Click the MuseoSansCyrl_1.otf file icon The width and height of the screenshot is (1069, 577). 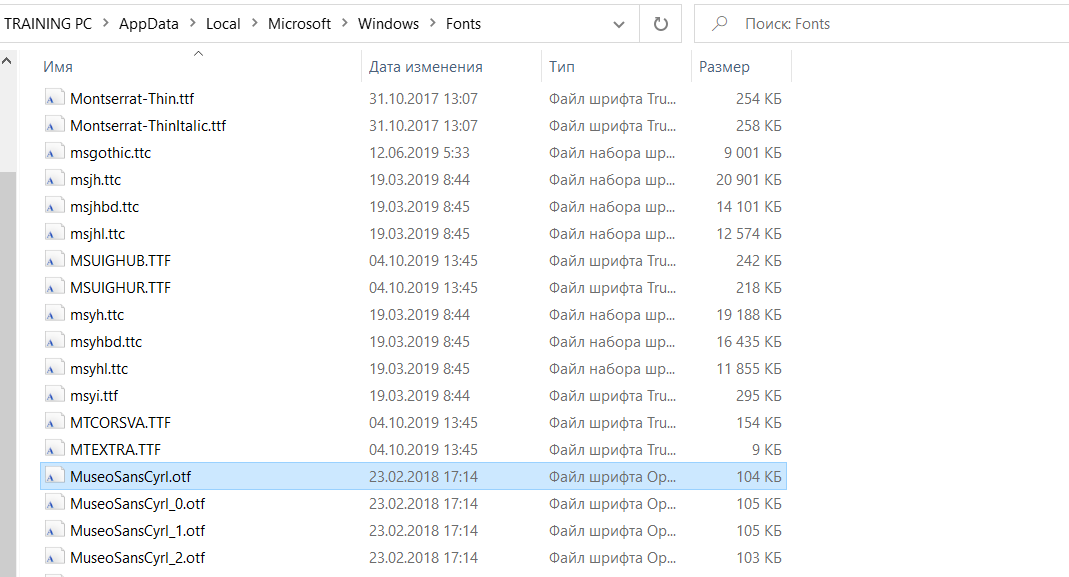[x=55, y=531]
